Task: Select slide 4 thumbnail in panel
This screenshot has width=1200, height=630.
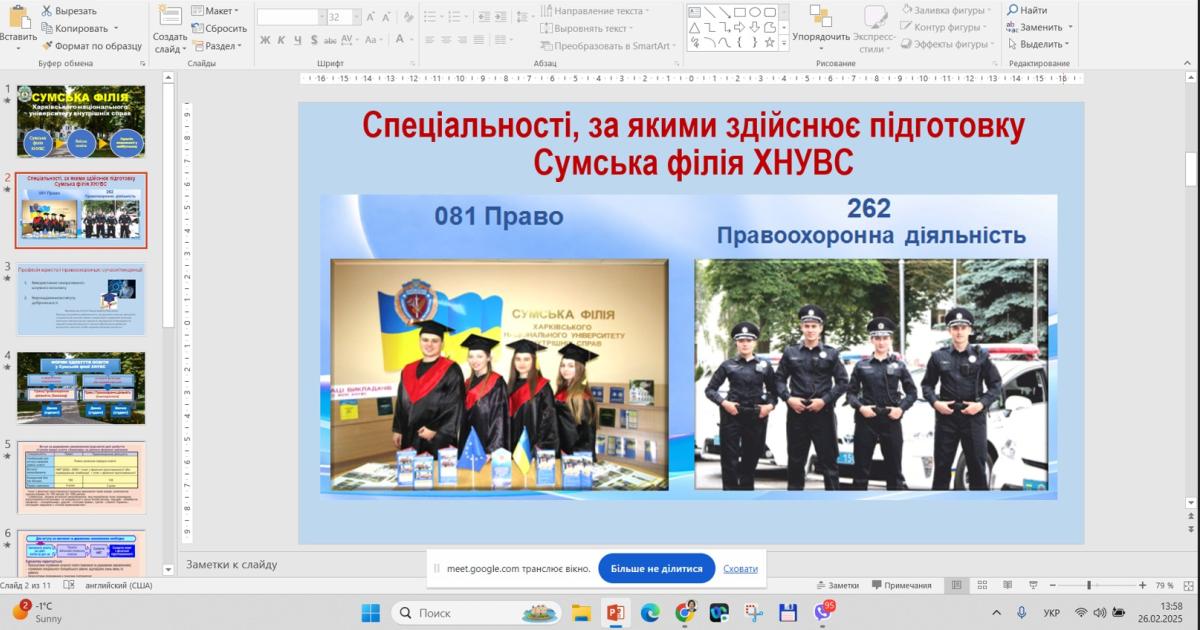Action: point(80,388)
